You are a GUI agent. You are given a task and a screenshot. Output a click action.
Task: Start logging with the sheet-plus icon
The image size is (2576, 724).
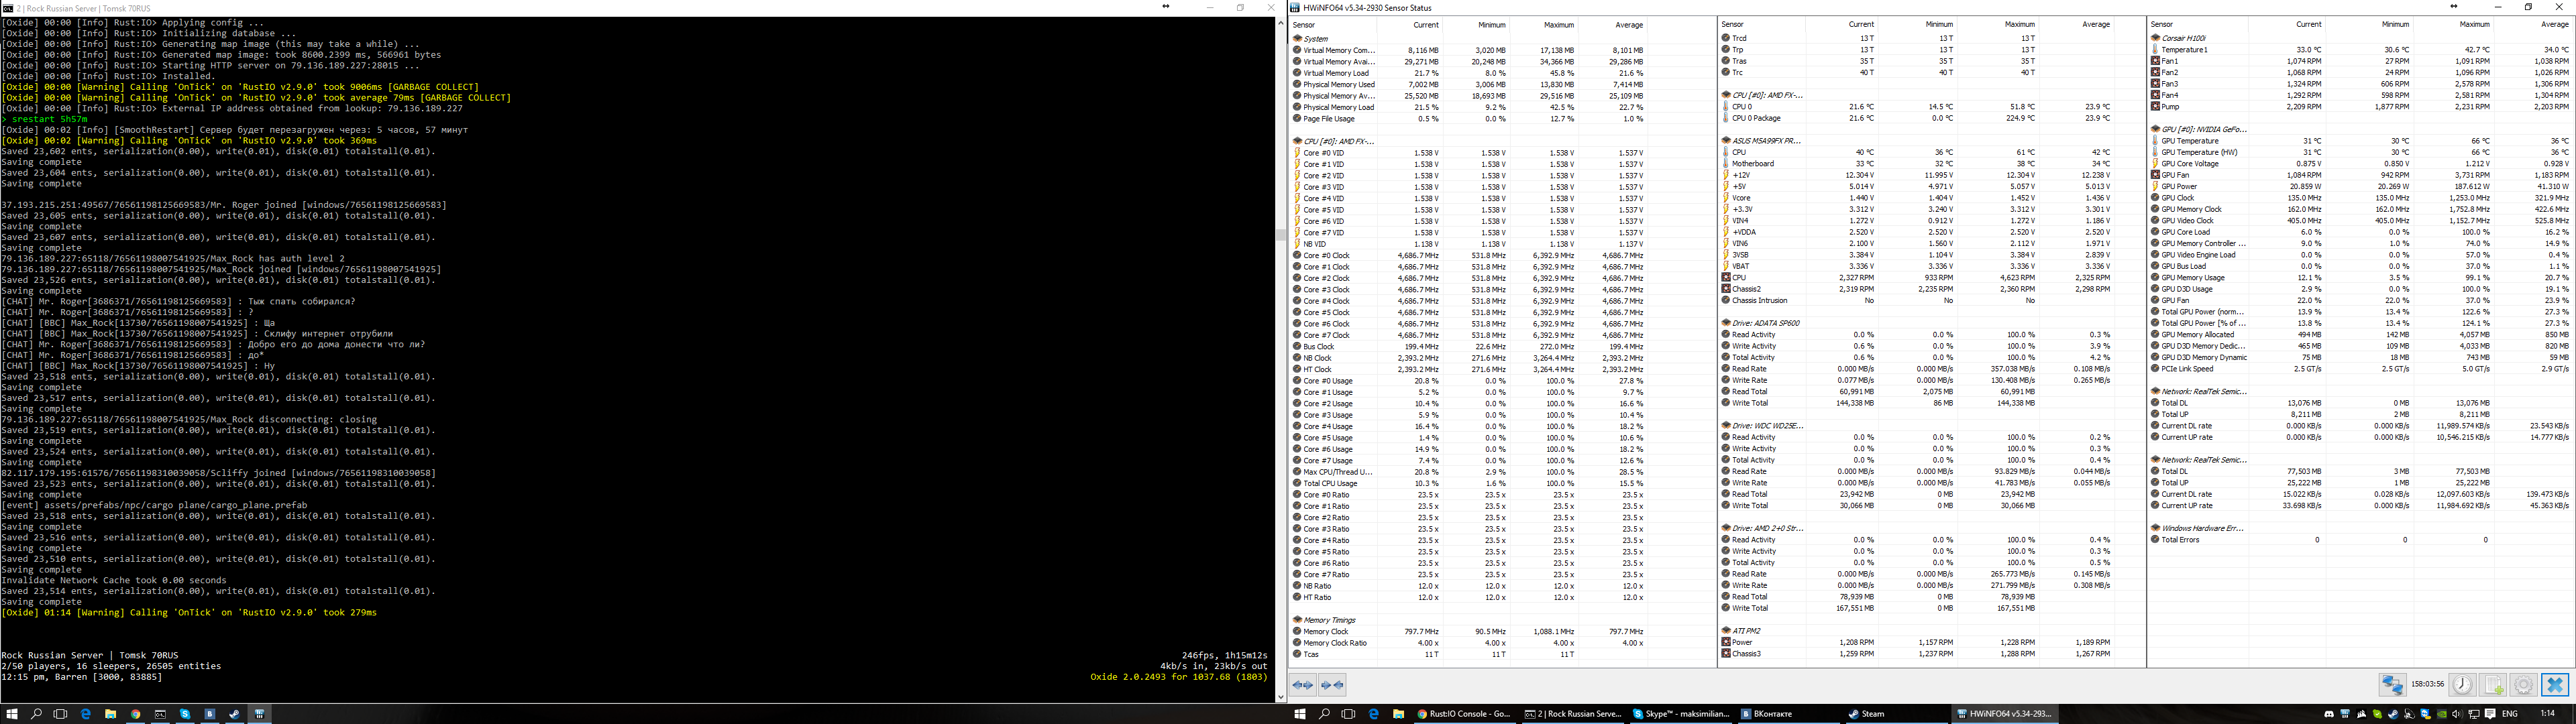pos(2493,685)
